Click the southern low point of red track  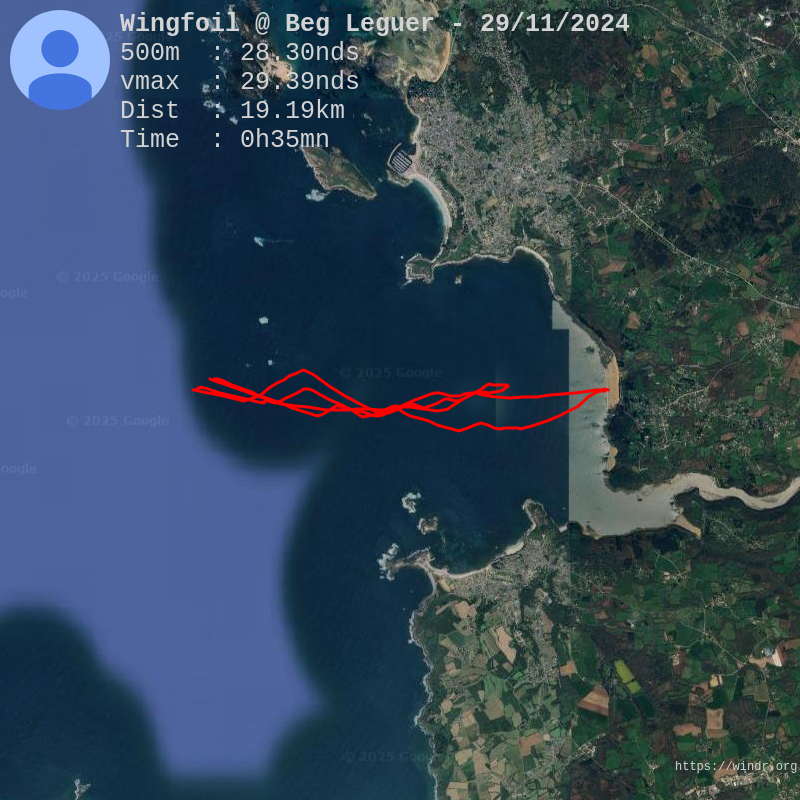click(458, 430)
